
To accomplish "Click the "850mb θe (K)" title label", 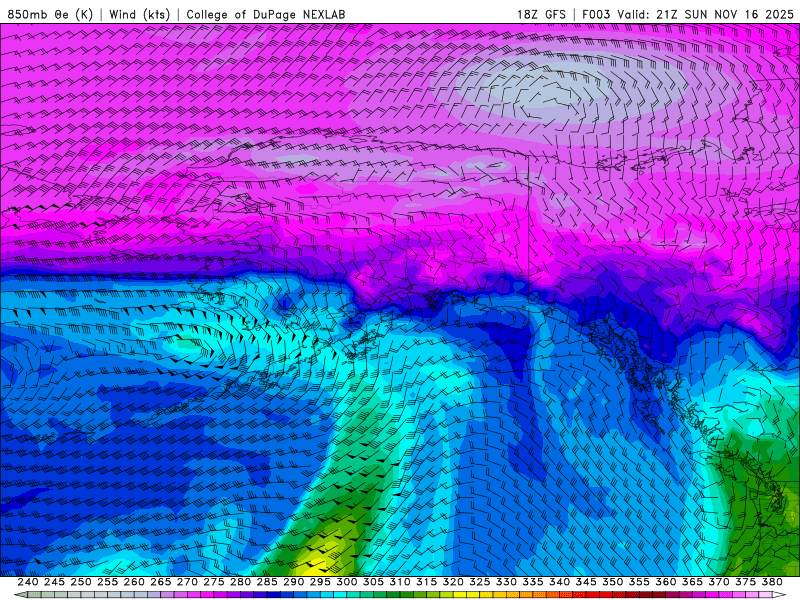I will pyautogui.click(x=50, y=14).
